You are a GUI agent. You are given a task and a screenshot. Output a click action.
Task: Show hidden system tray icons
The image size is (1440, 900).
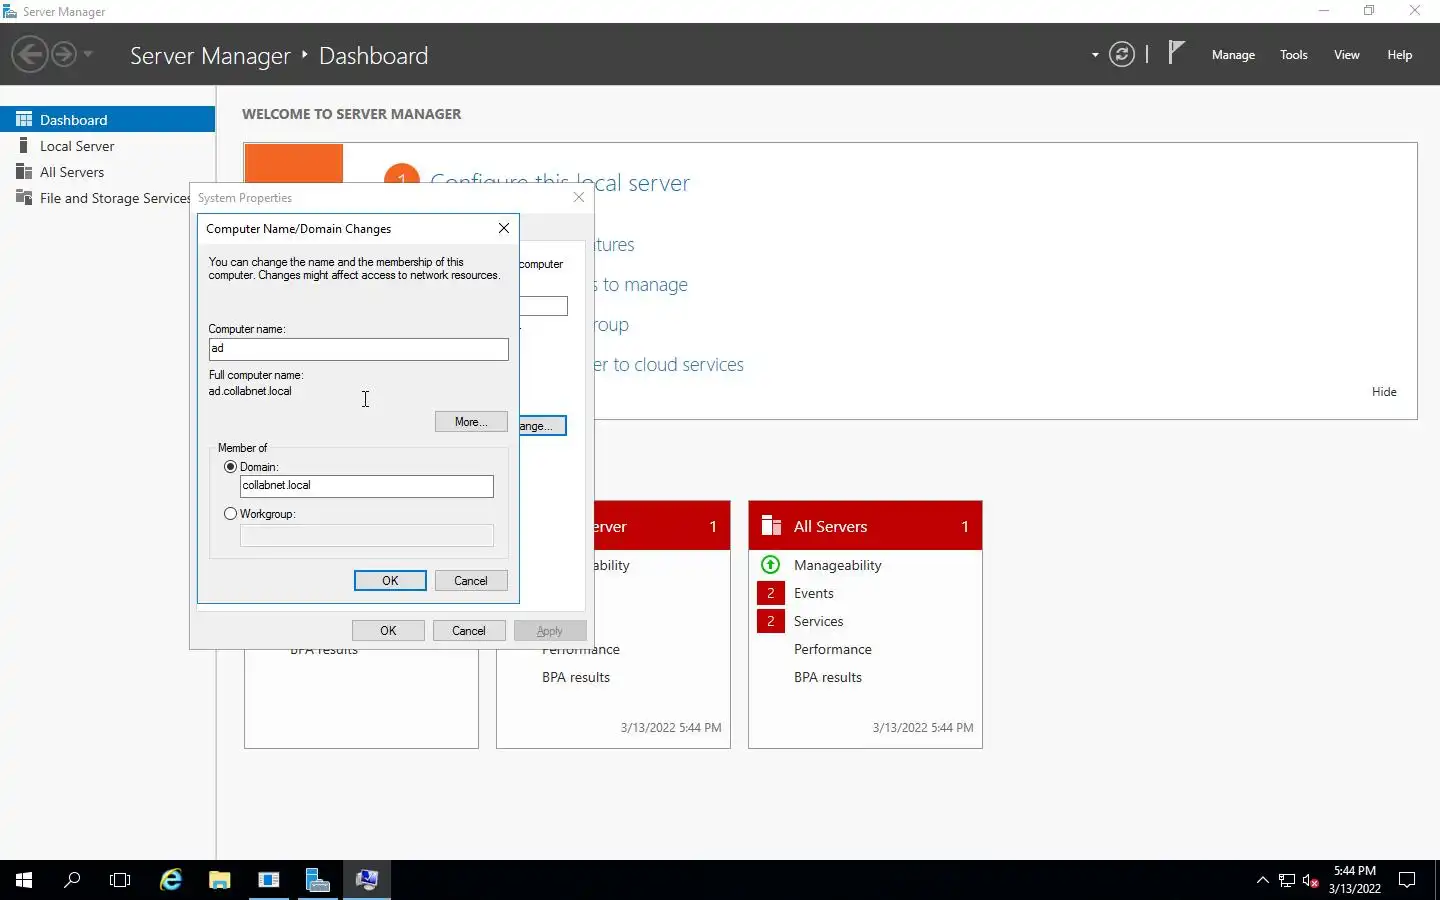coord(1262,880)
